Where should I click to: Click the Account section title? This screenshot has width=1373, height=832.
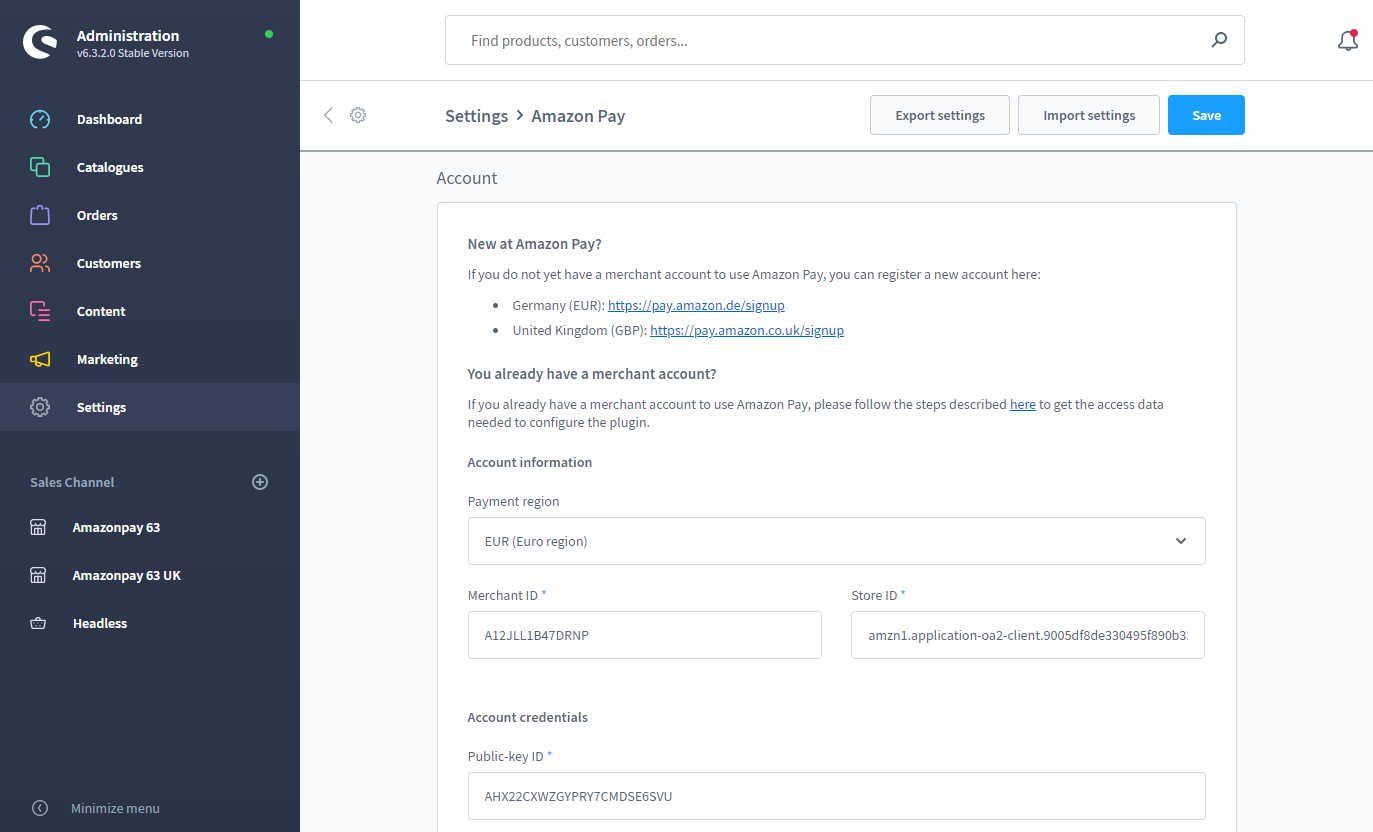click(467, 178)
